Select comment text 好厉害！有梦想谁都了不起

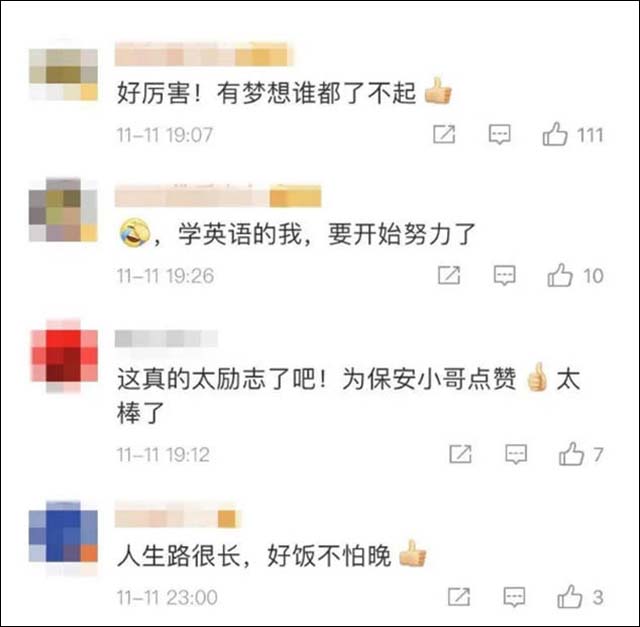tap(266, 93)
